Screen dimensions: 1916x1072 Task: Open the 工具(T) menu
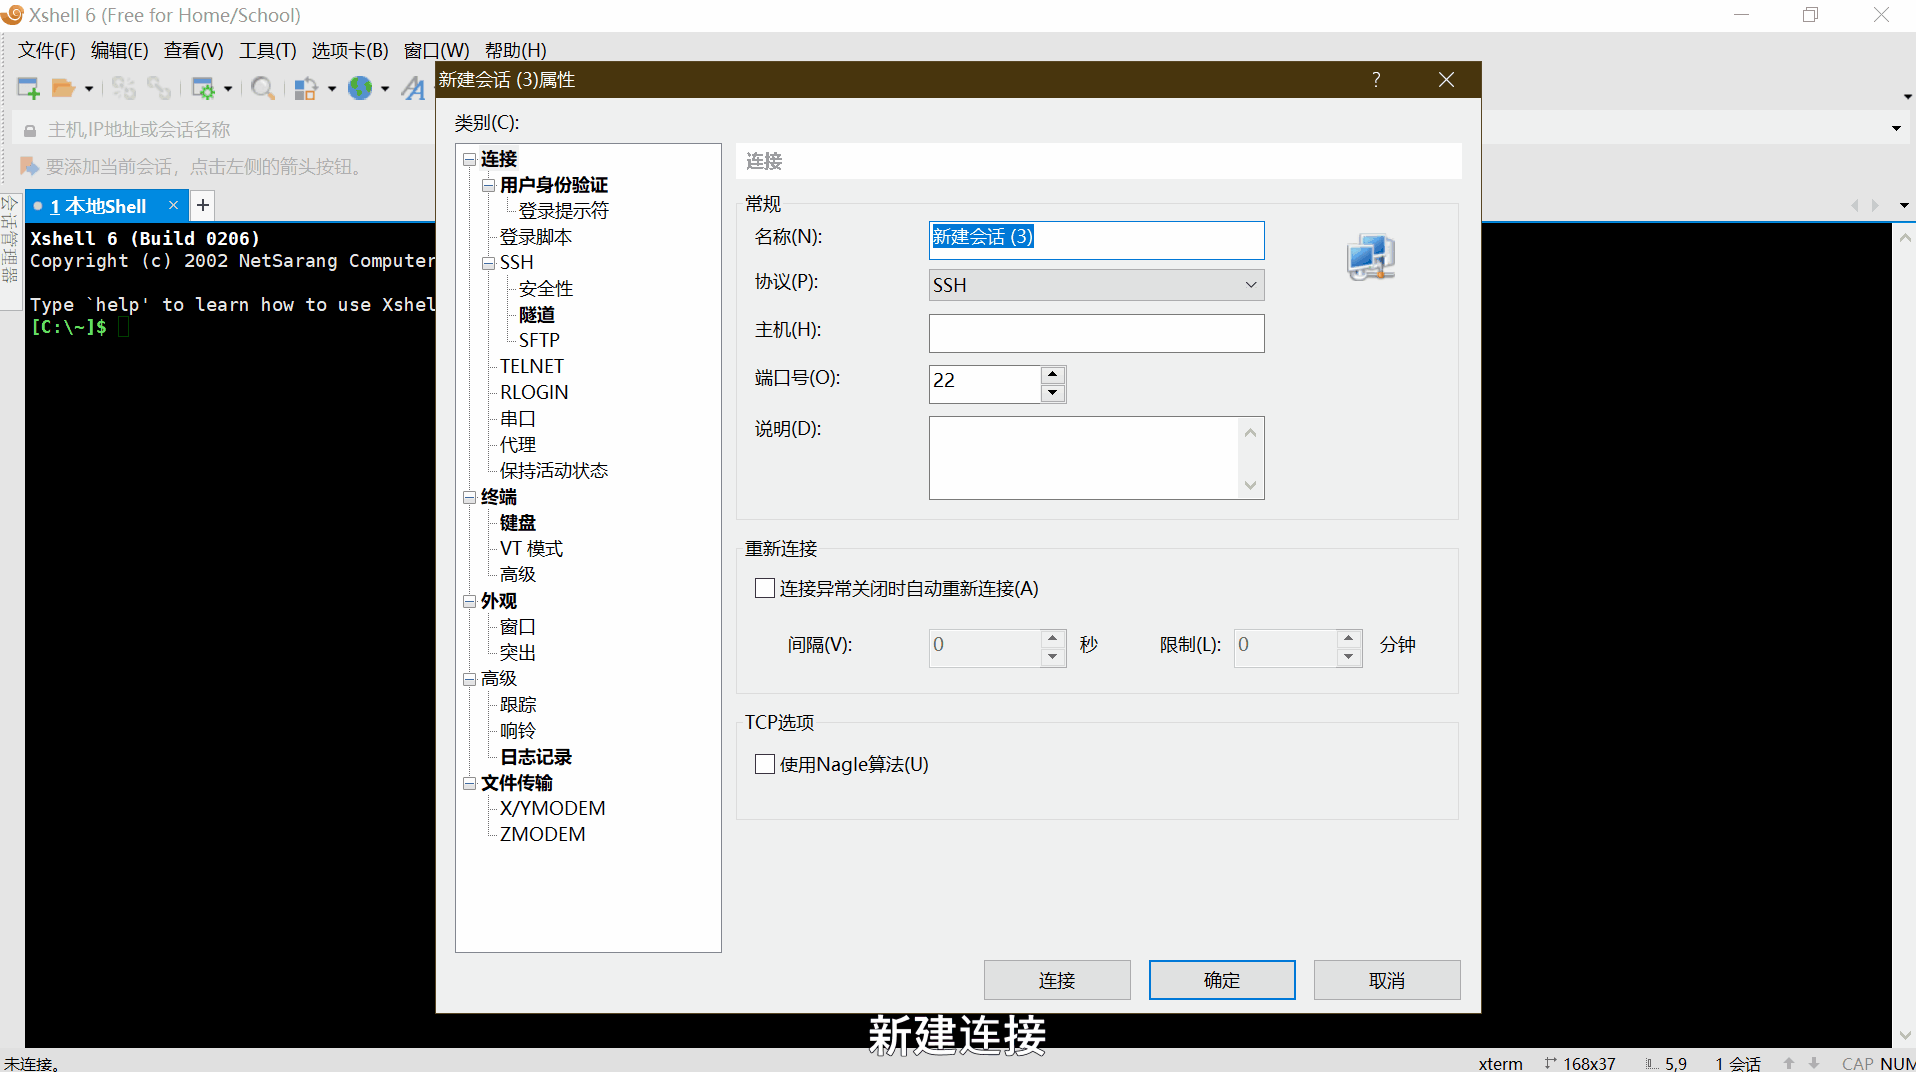[x=267, y=50]
